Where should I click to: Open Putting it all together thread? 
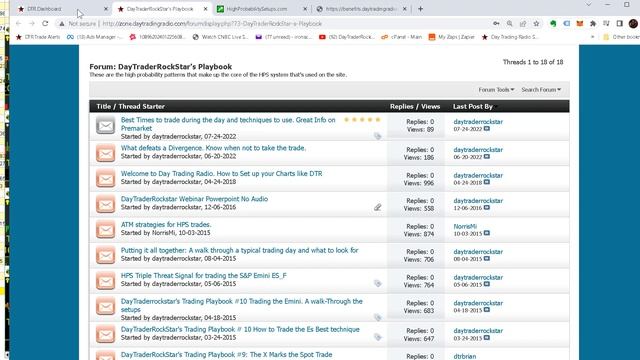[x=240, y=250]
